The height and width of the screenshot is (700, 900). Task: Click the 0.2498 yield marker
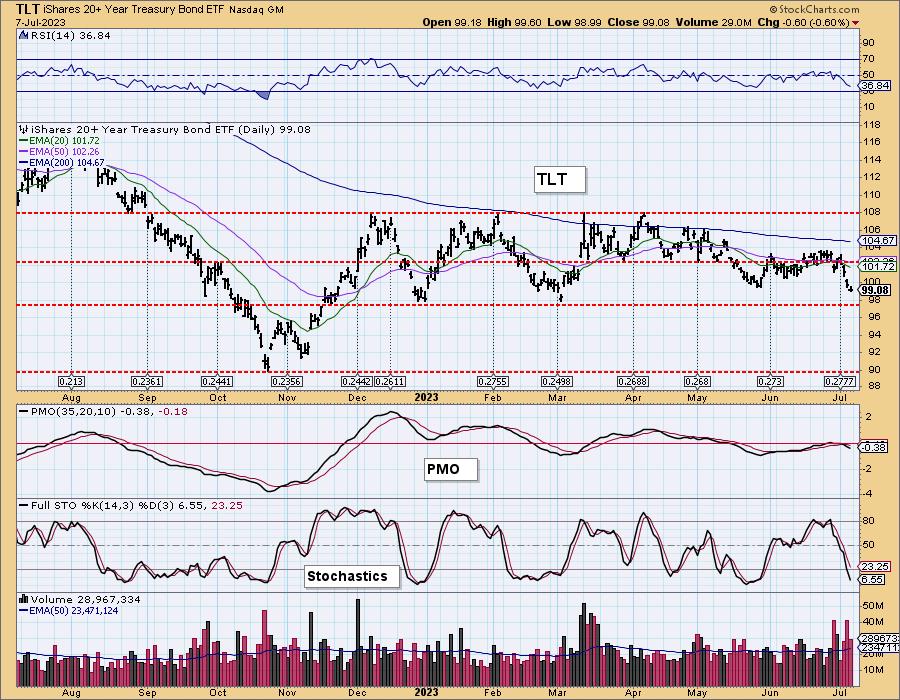point(557,382)
